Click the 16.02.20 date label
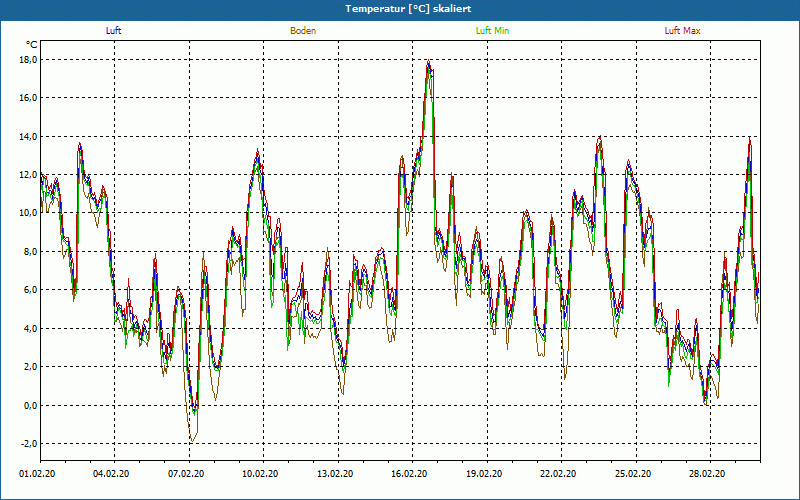 point(409,474)
